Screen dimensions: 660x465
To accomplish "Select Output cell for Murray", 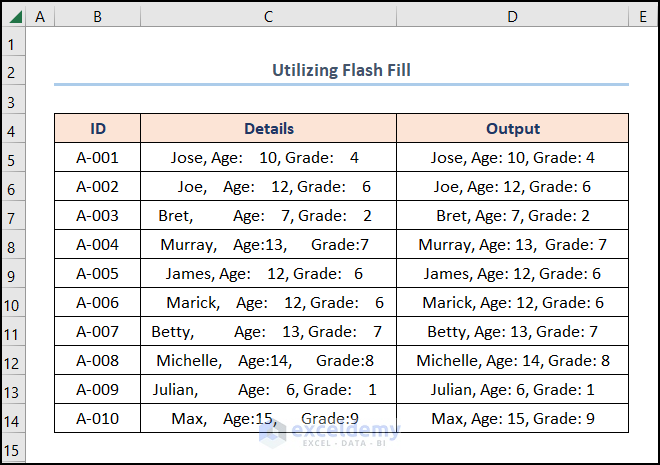I will click(x=512, y=245).
